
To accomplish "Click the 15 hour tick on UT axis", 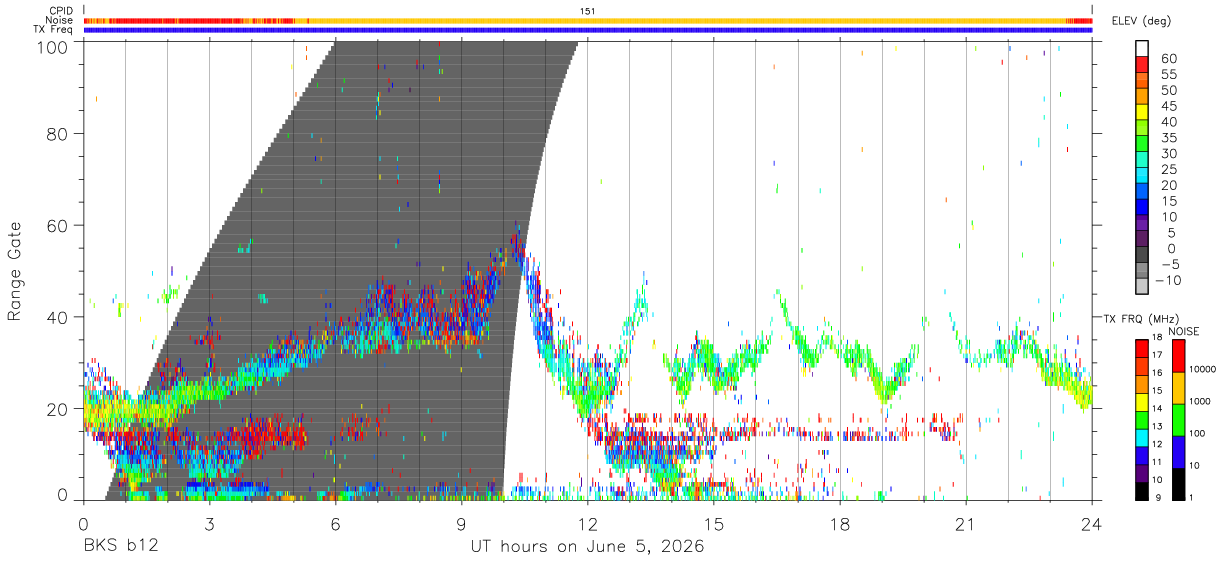I will click(x=714, y=524).
